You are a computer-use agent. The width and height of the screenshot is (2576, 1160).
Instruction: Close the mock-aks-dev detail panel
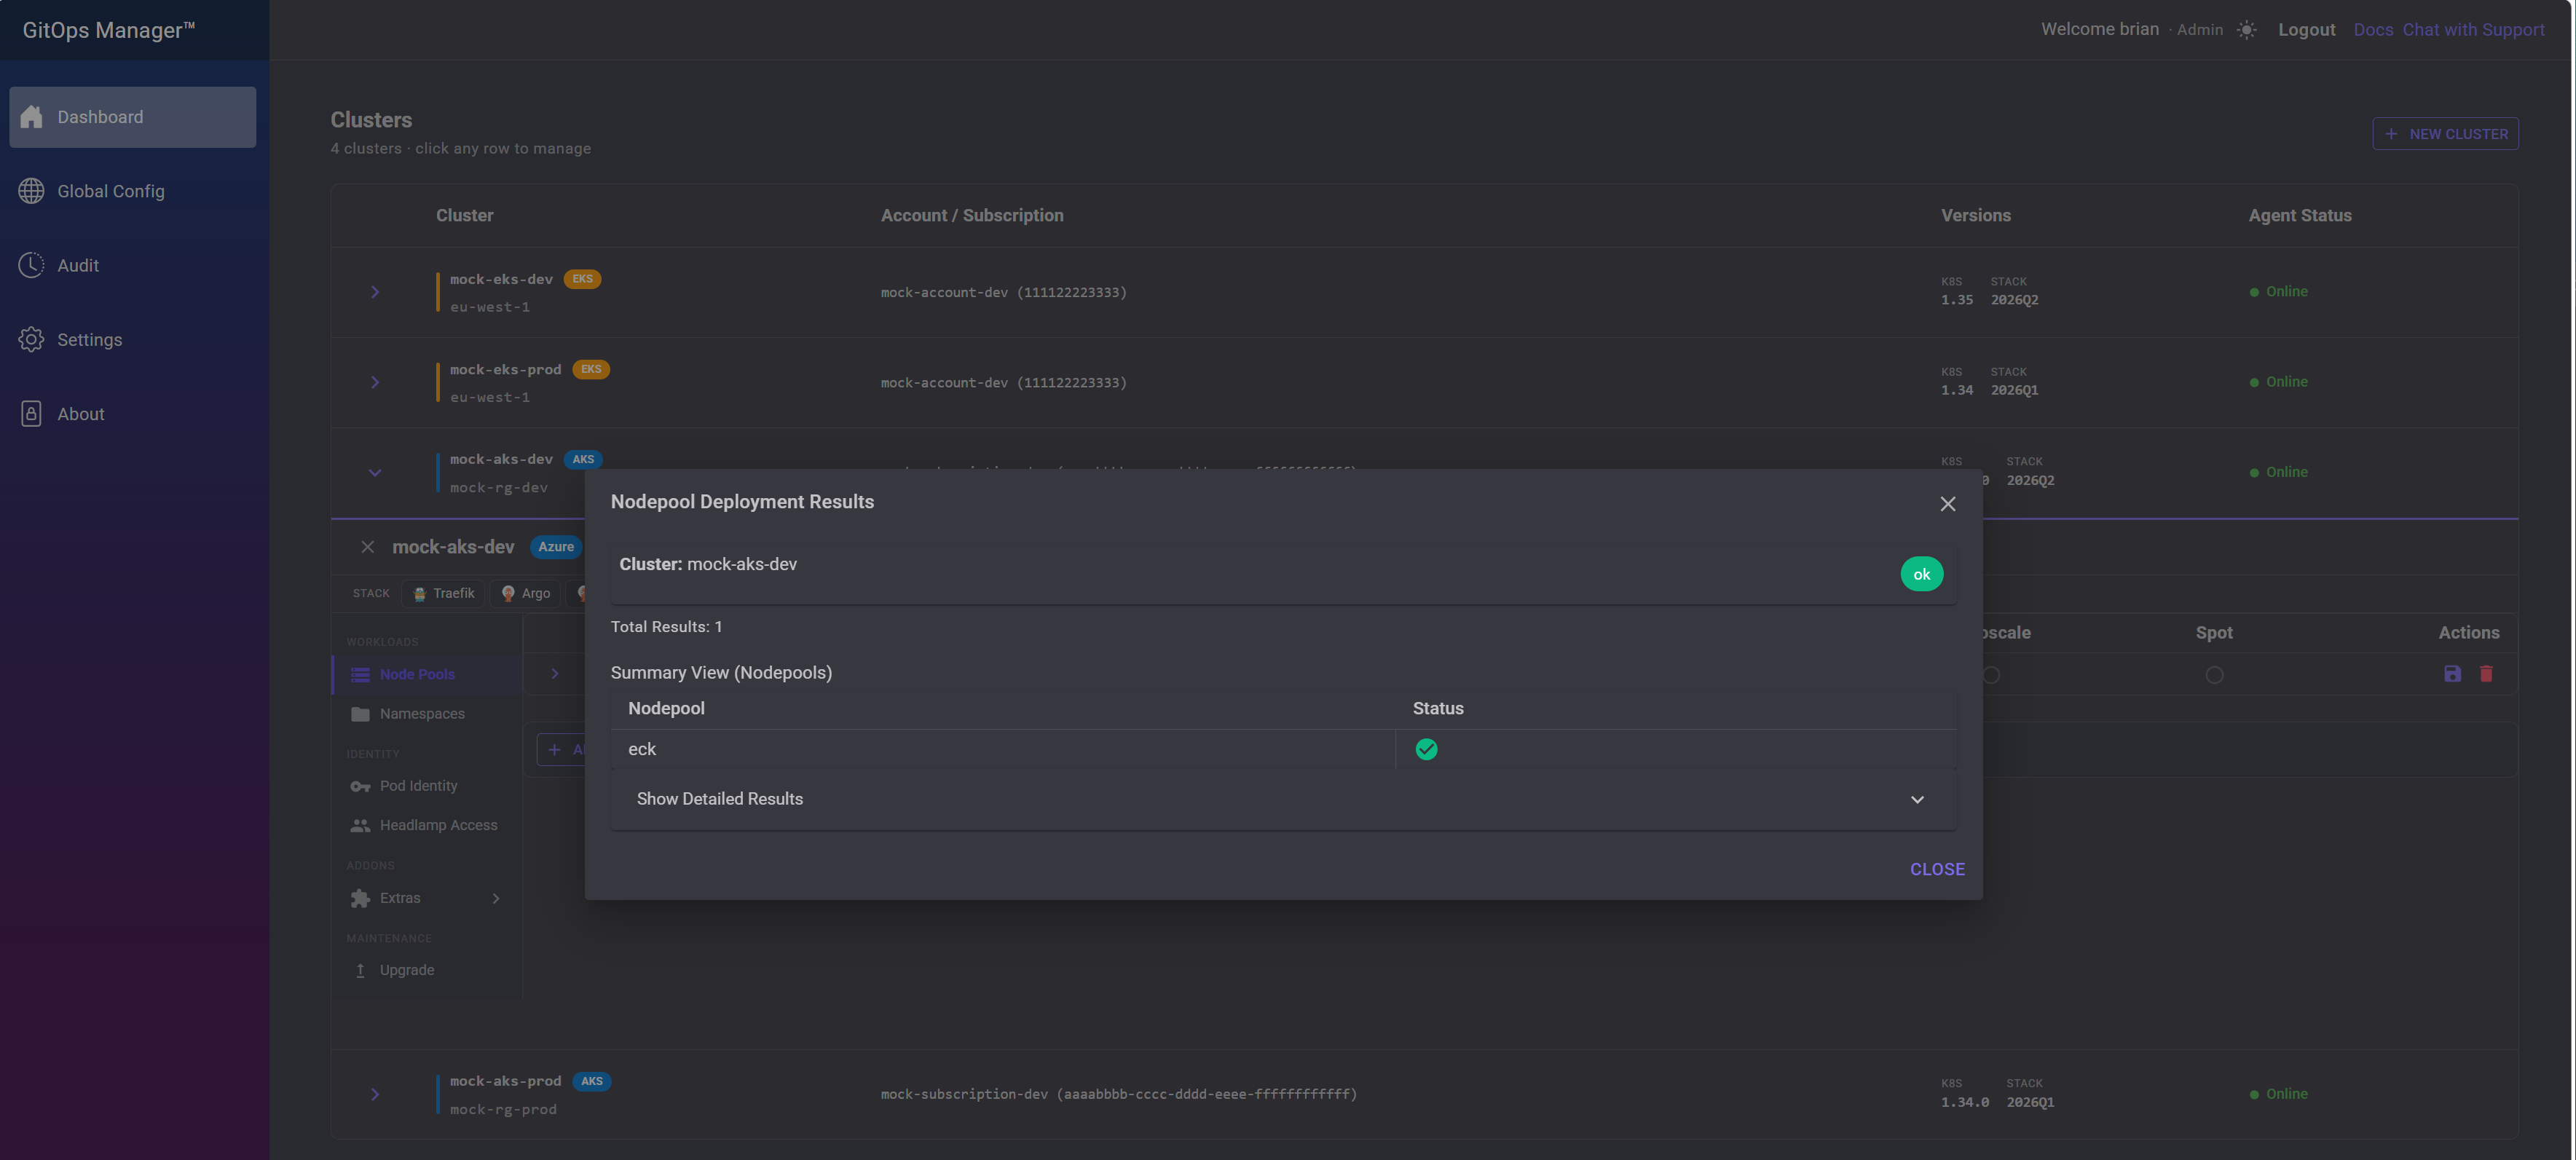pos(367,547)
